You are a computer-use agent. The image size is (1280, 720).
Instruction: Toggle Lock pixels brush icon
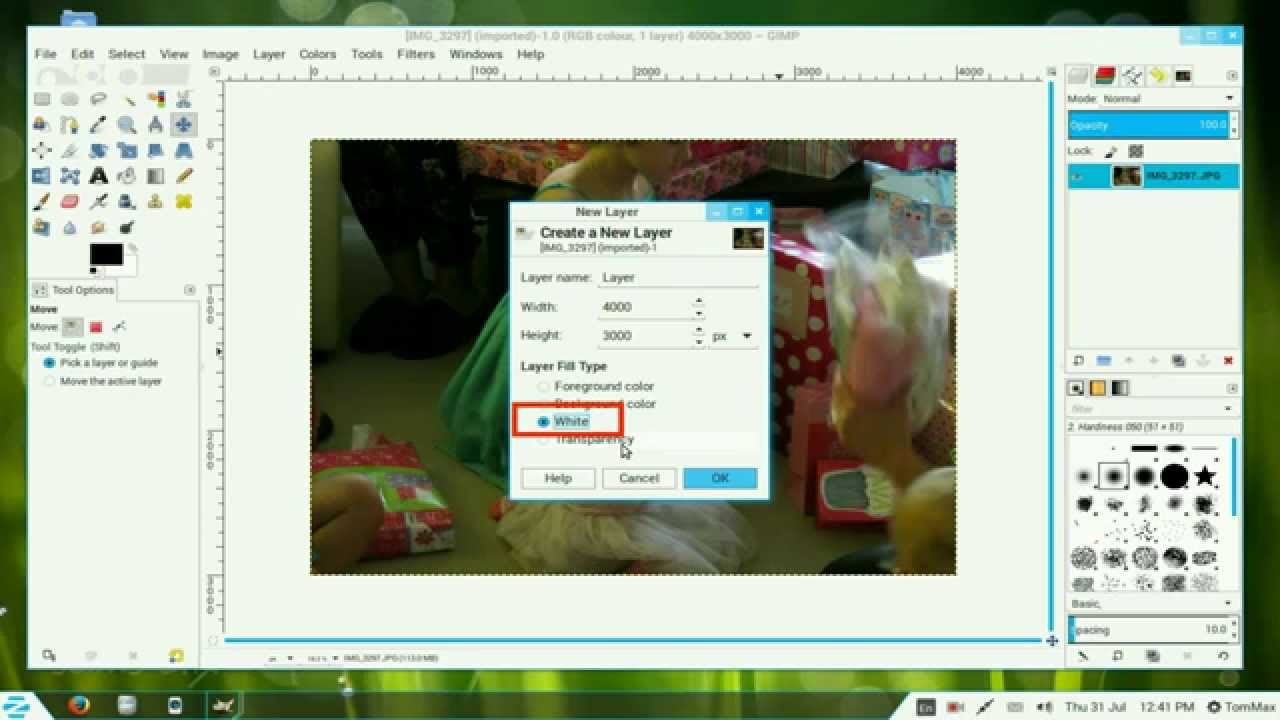coord(1110,151)
